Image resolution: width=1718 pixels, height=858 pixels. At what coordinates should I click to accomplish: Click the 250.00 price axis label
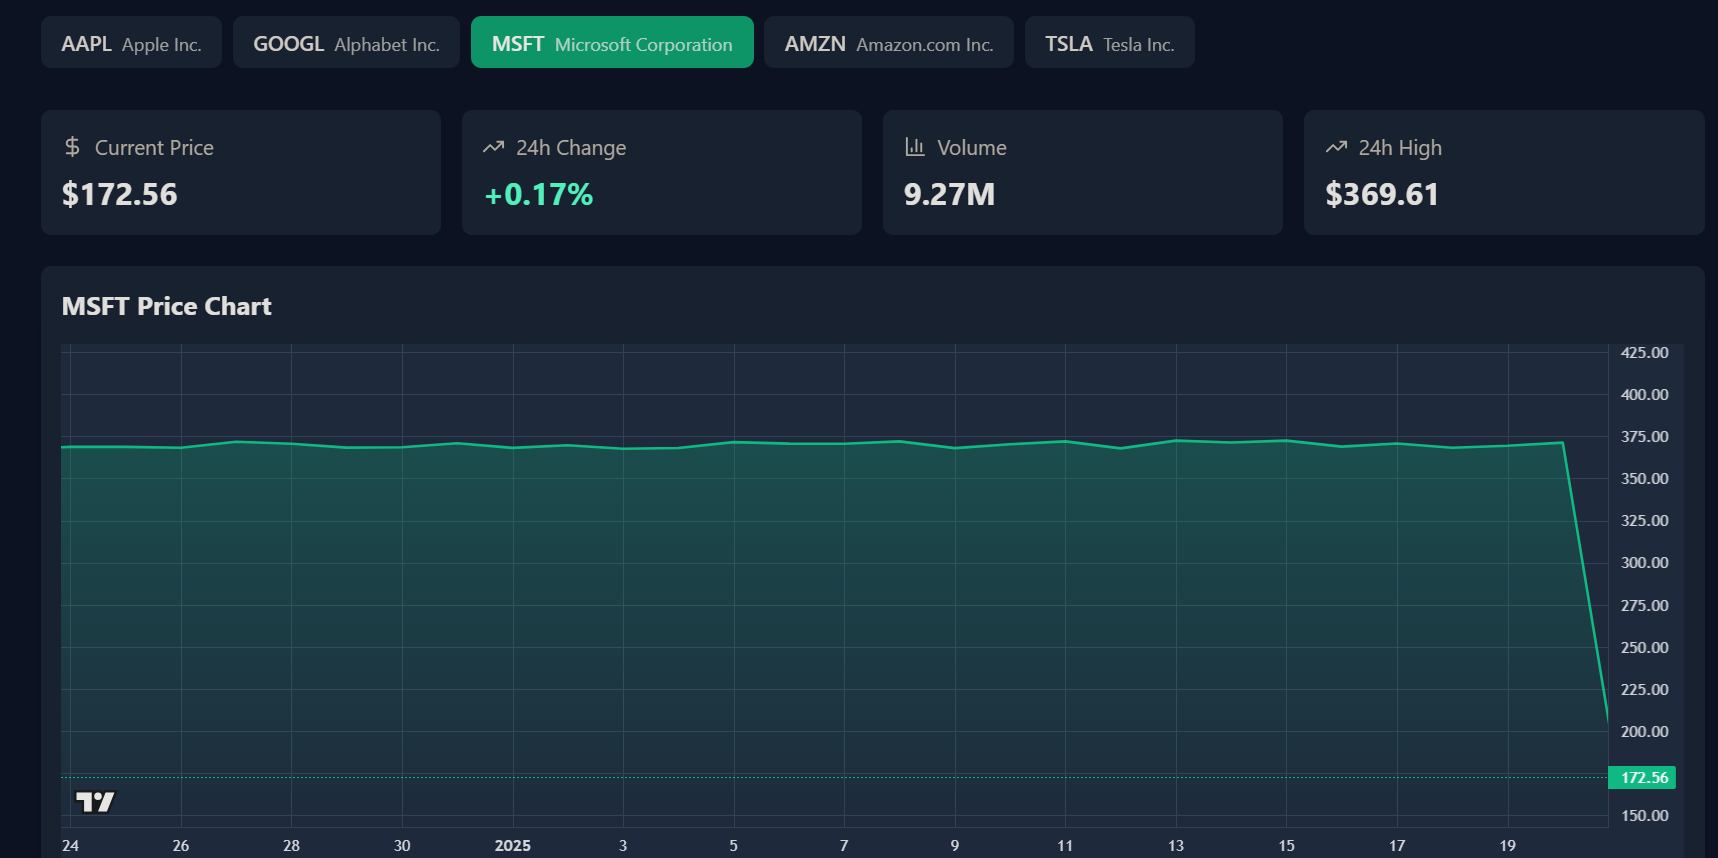(x=1644, y=647)
